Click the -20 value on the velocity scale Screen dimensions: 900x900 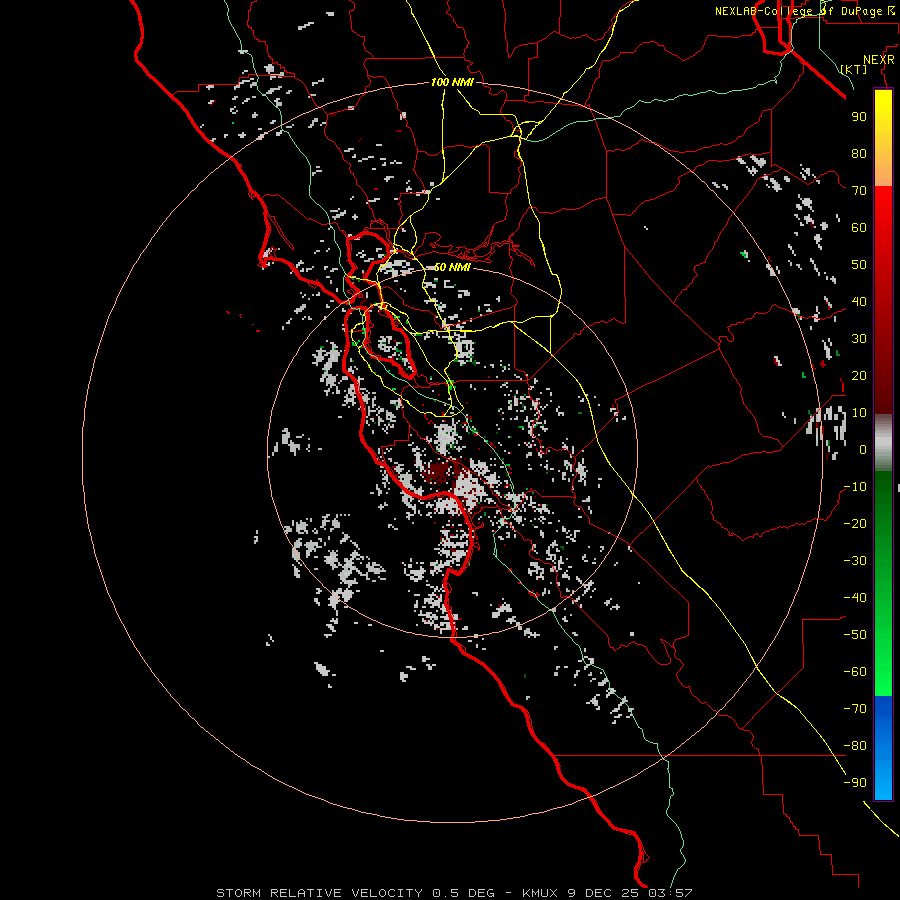pyautogui.click(x=855, y=523)
